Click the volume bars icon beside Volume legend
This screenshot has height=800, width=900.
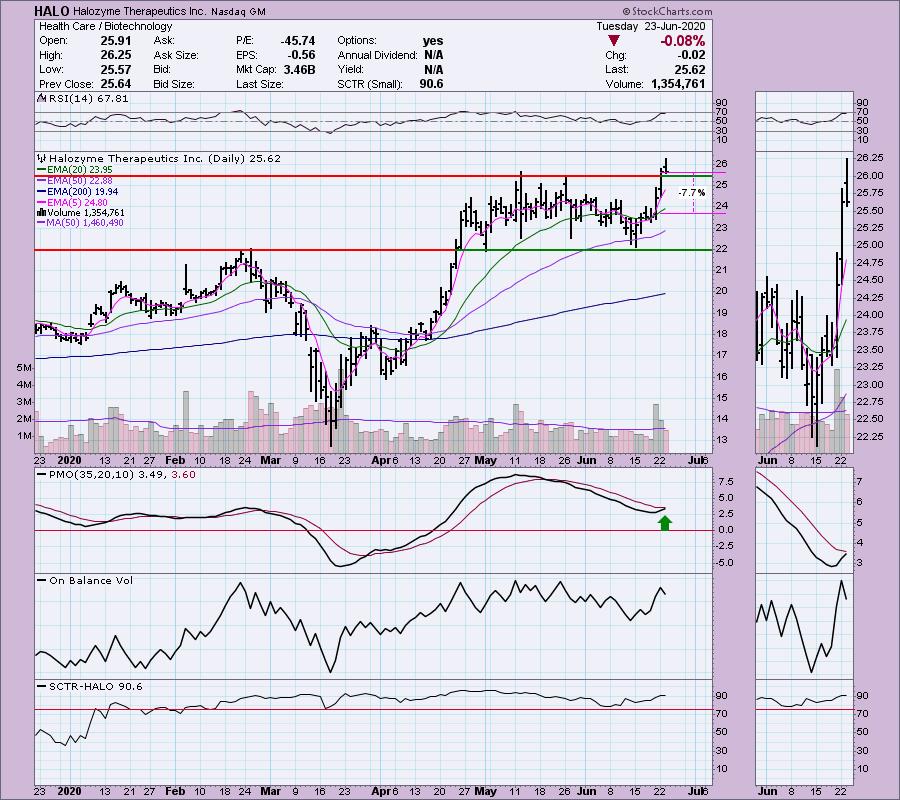coord(41,212)
